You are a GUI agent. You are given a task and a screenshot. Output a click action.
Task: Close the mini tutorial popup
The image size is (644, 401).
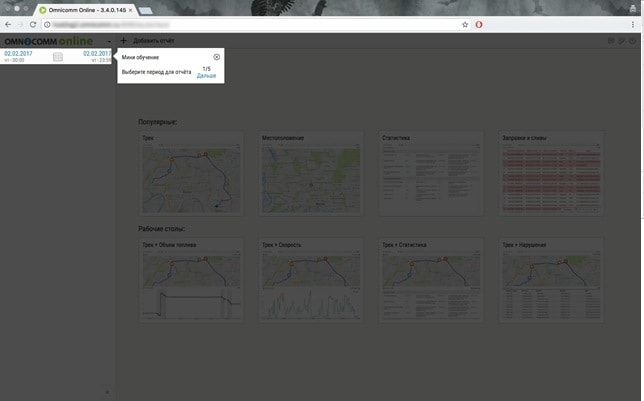(216, 57)
